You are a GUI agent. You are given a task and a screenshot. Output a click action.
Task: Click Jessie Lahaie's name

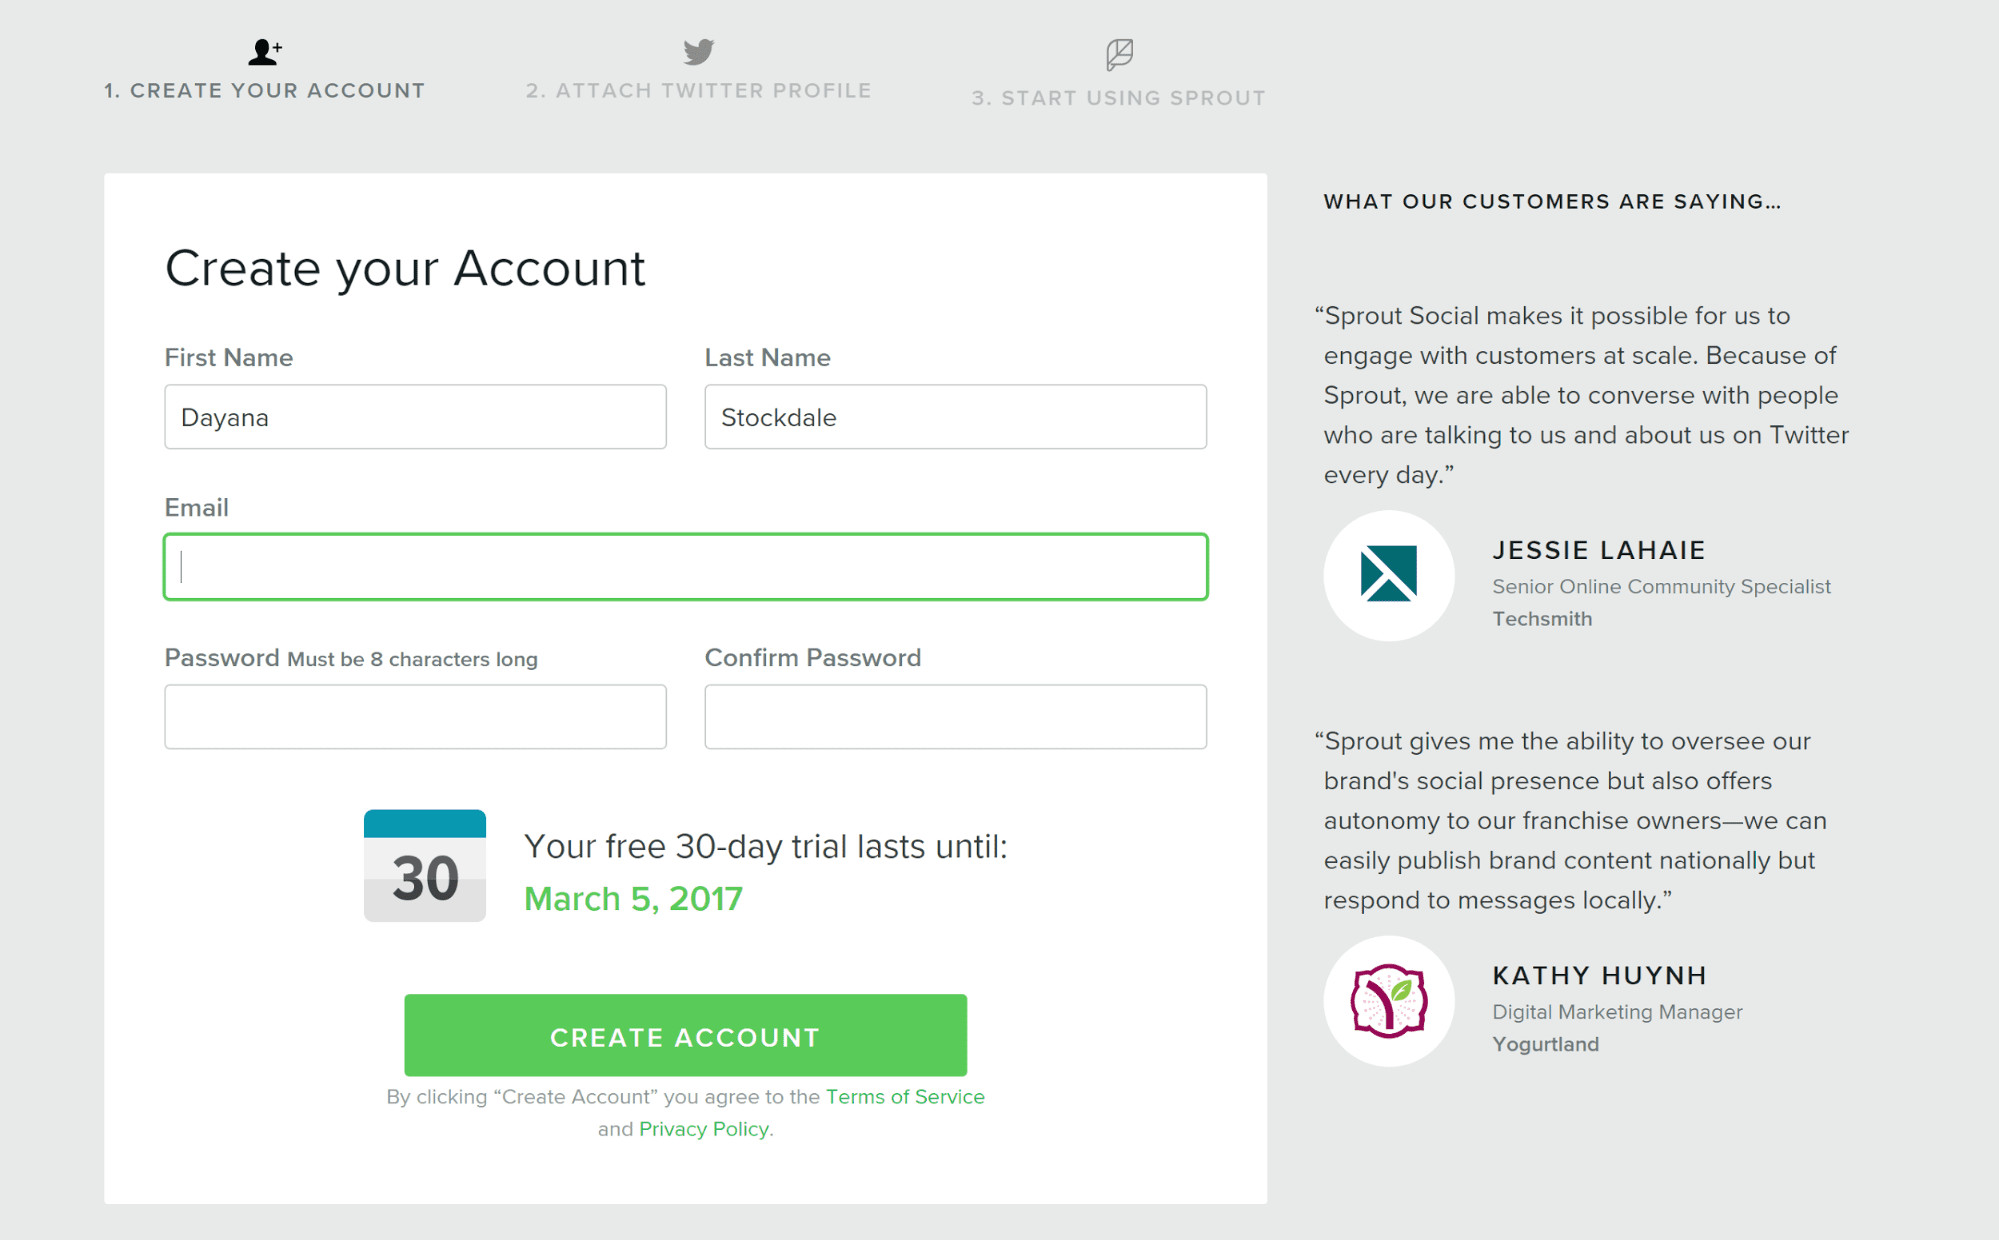click(x=1599, y=550)
